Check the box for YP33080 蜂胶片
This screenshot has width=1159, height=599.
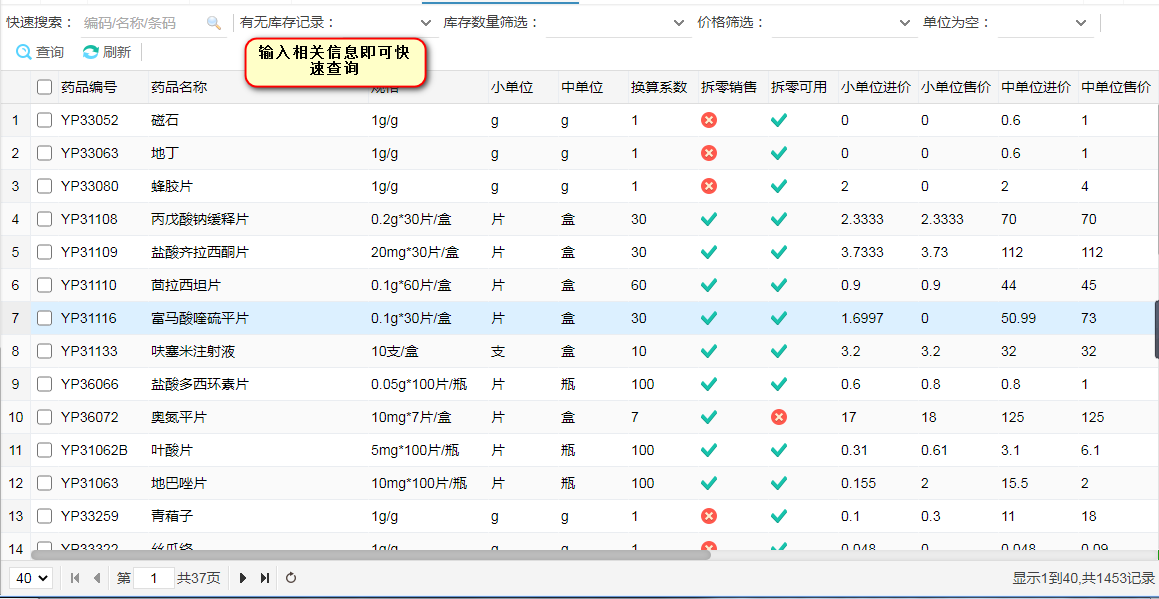pos(44,186)
